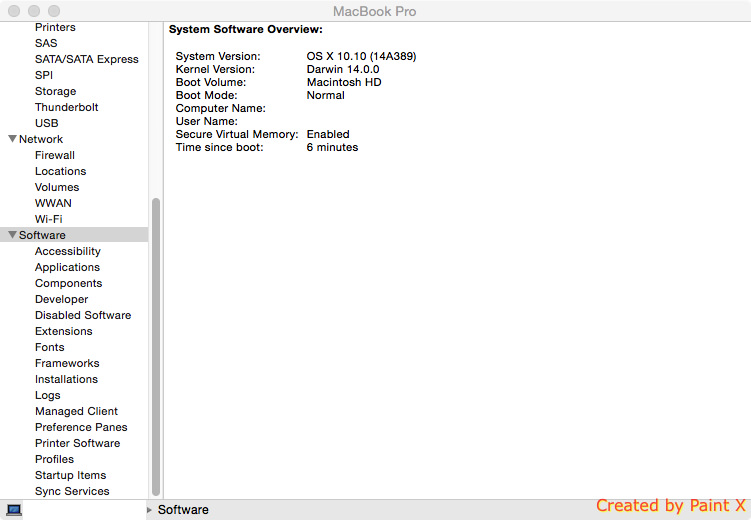Viewport: 751px width, 520px height.
Task: Select Extensions under Software
Action: pos(64,331)
